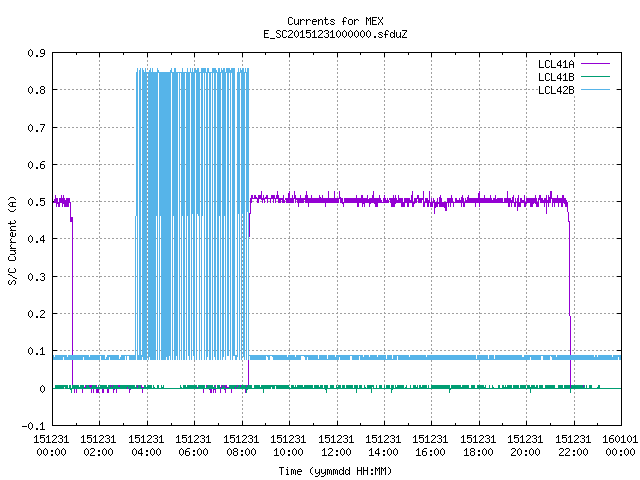Click the 151231 22:00 time tick label
Viewport: 640px width, 480px height.
[x=573, y=445]
